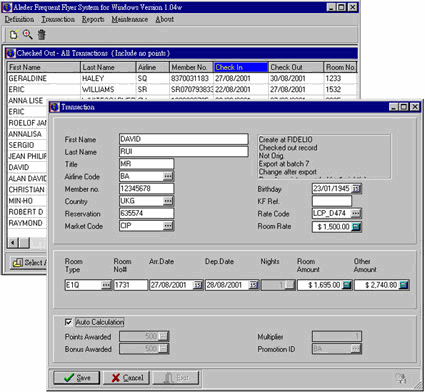Open the Birthday calendar picker icon
The height and width of the screenshot is (392, 425).
(x=356, y=189)
